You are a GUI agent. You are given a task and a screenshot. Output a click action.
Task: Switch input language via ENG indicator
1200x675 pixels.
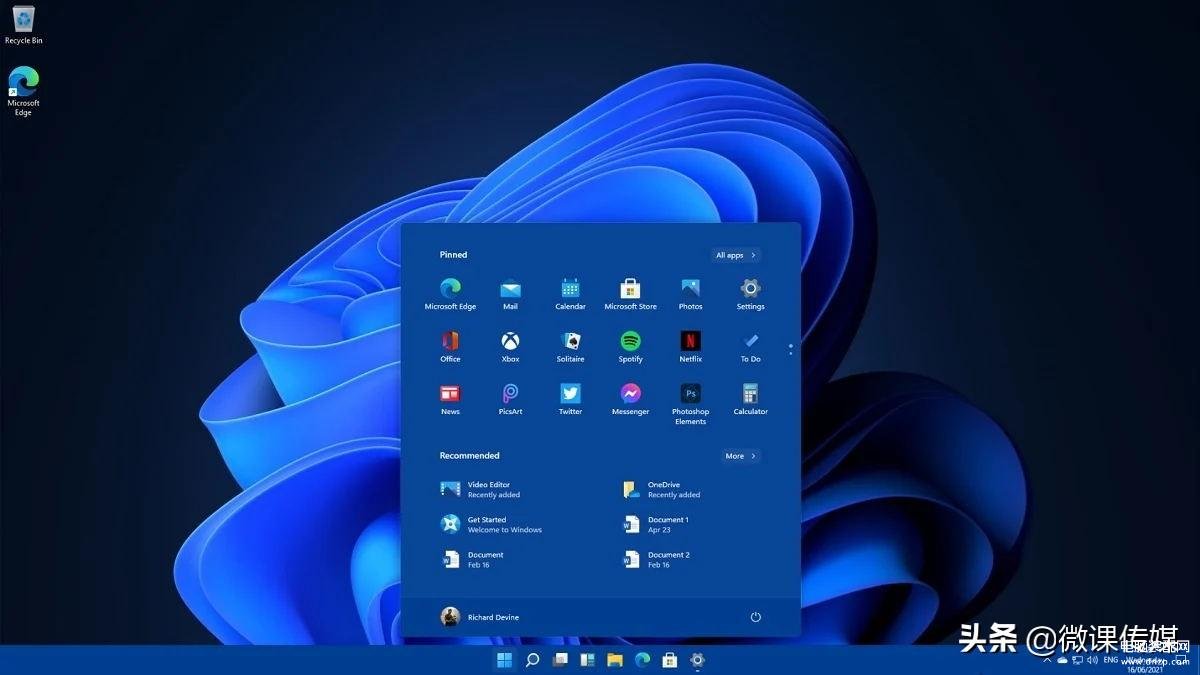pos(1110,660)
